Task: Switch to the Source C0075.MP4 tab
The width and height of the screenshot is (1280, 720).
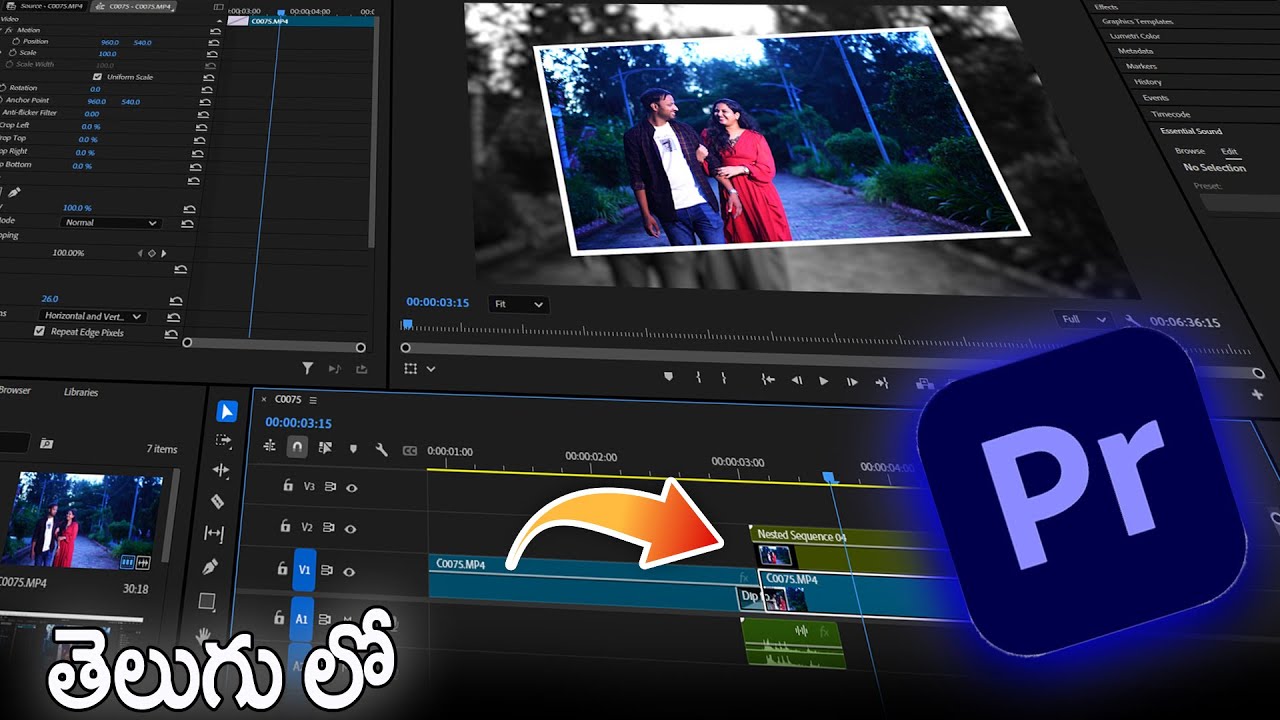Action: 46,6
